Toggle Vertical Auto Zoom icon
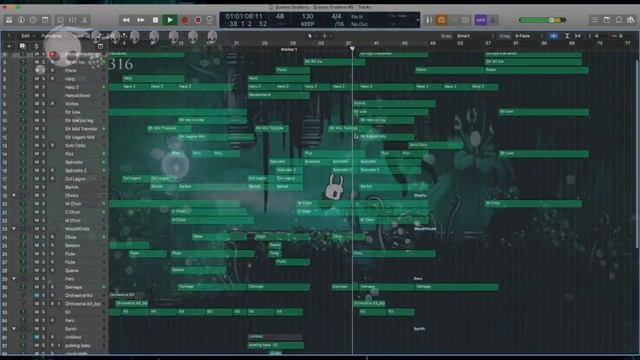 567,36
